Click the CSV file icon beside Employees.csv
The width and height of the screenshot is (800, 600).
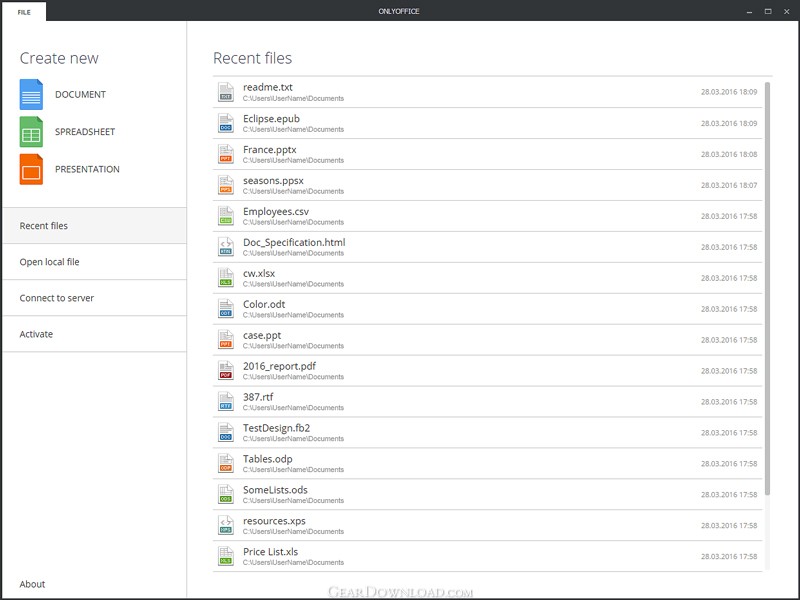pyautogui.click(x=226, y=216)
